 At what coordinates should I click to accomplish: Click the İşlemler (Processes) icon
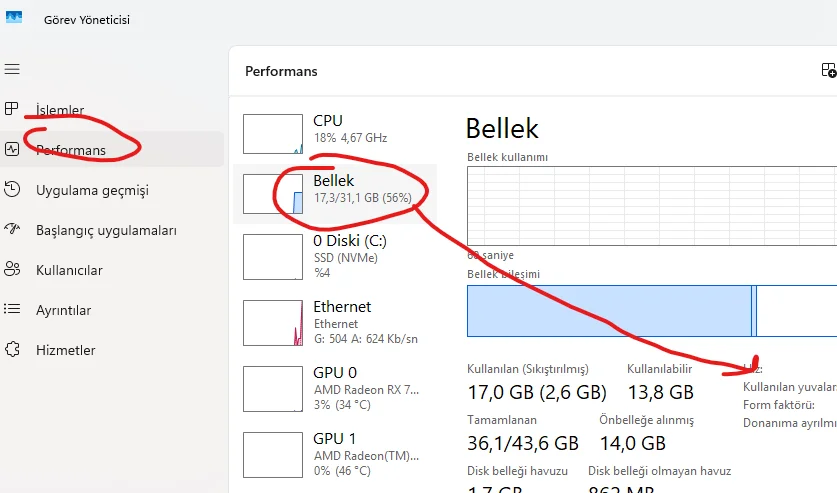click(12, 109)
